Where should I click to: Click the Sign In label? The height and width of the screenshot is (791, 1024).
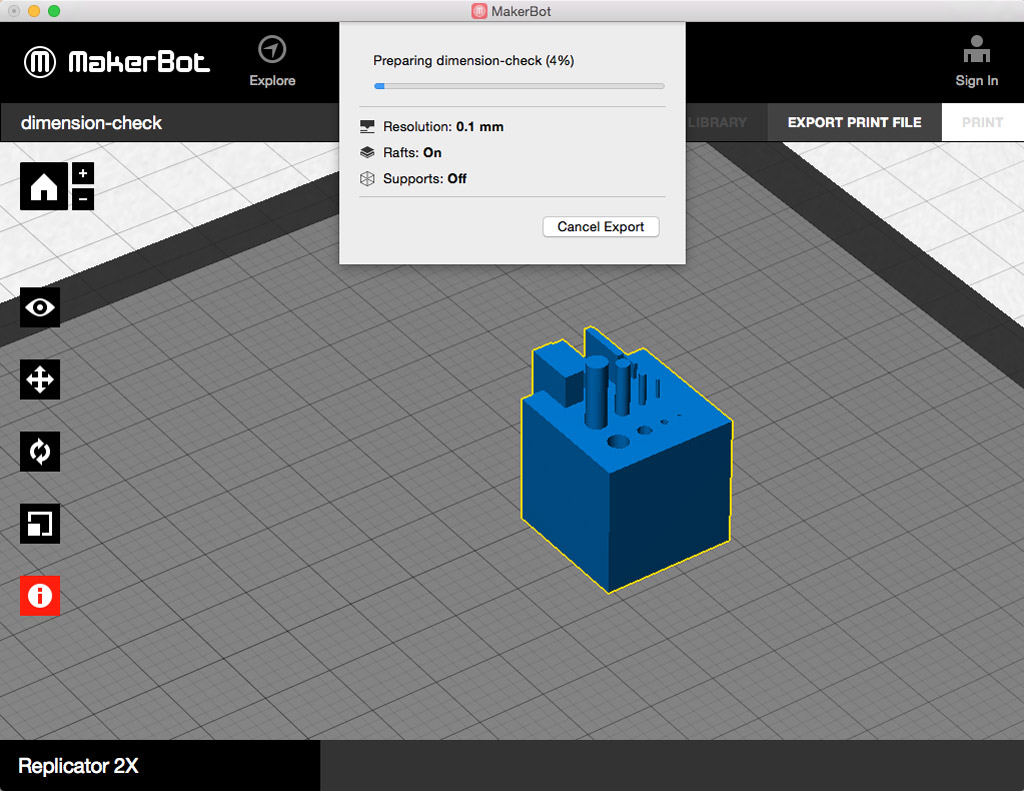pos(977,80)
